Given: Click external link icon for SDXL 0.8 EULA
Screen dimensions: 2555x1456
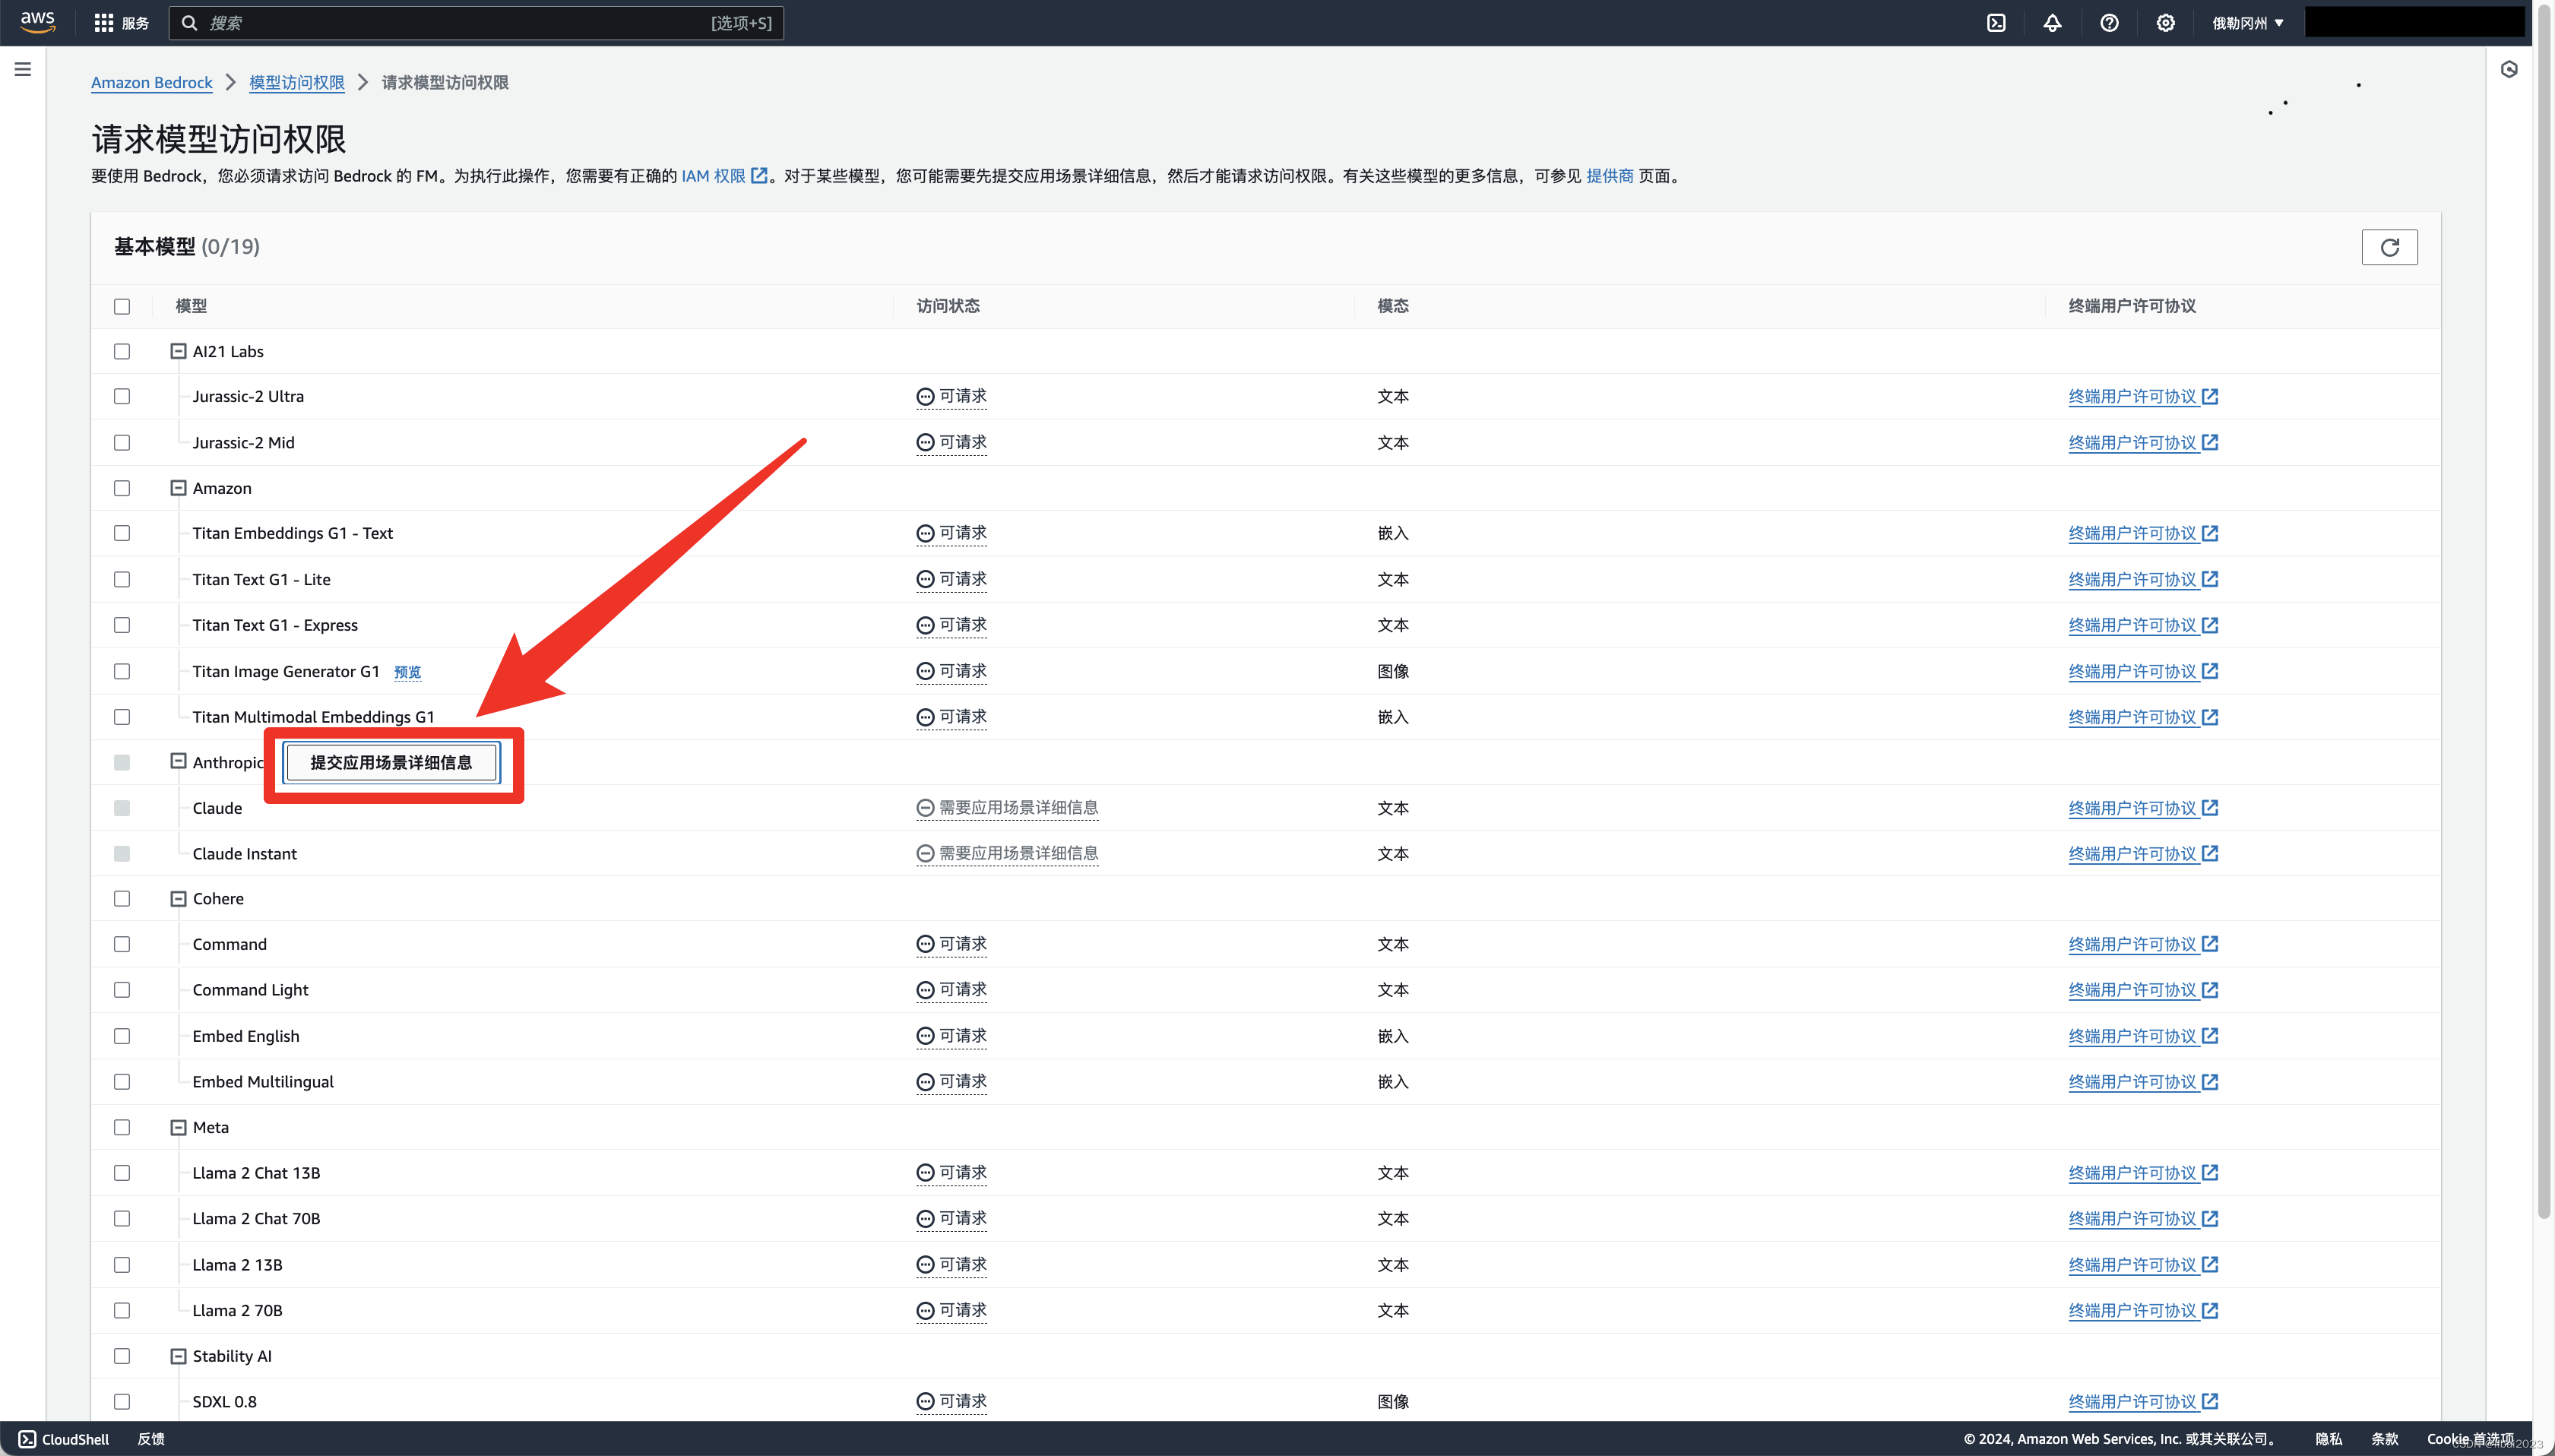Looking at the screenshot, I should (2210, 1401).
